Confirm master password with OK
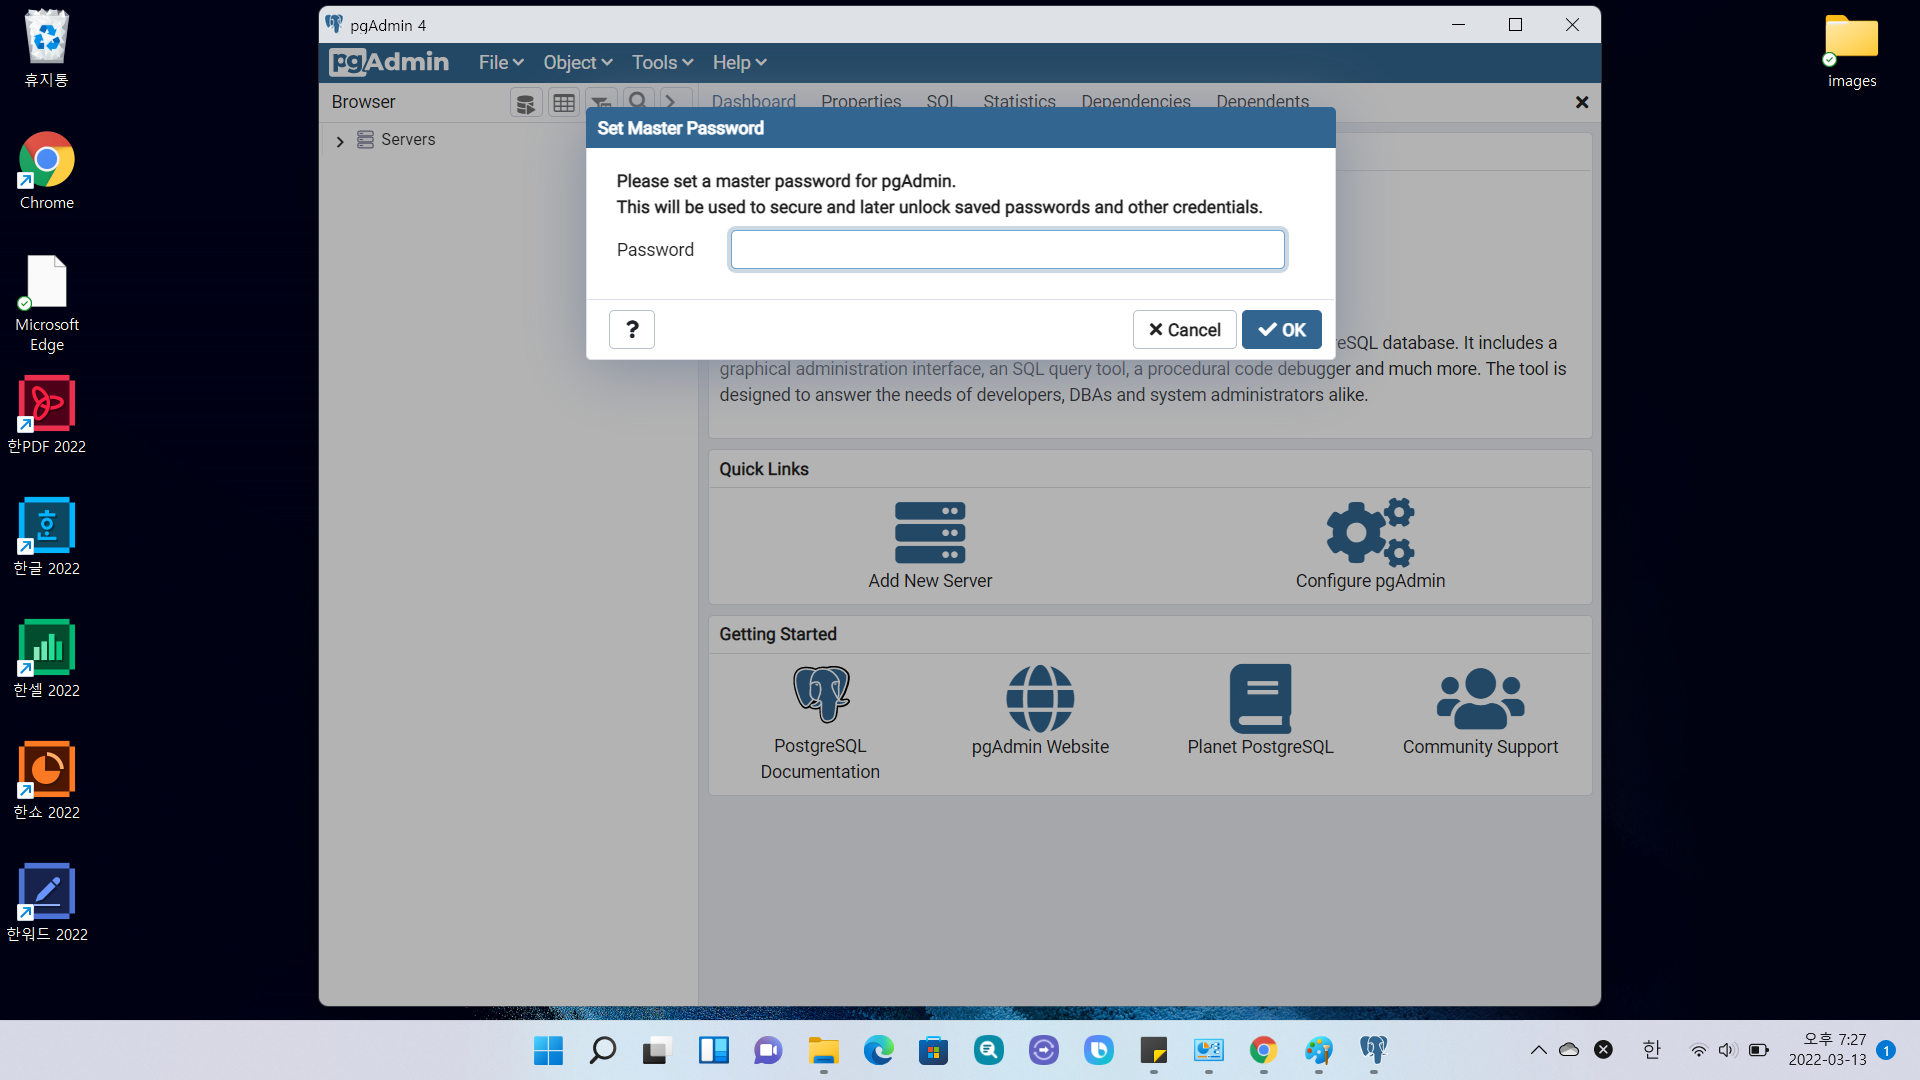Viewport: 1920px width, 1080px height. coord(1281,329)
